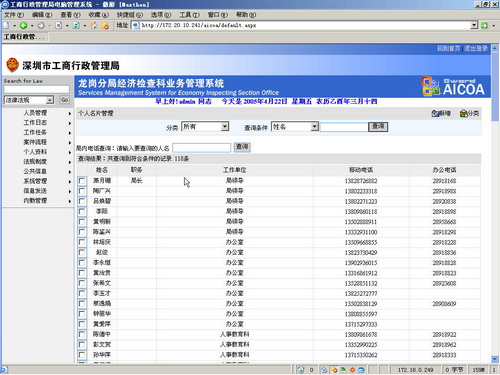The width and height of the screenshot is (500, 375).
Task: Click the internal phone name query input
Action: pos(202,147)
